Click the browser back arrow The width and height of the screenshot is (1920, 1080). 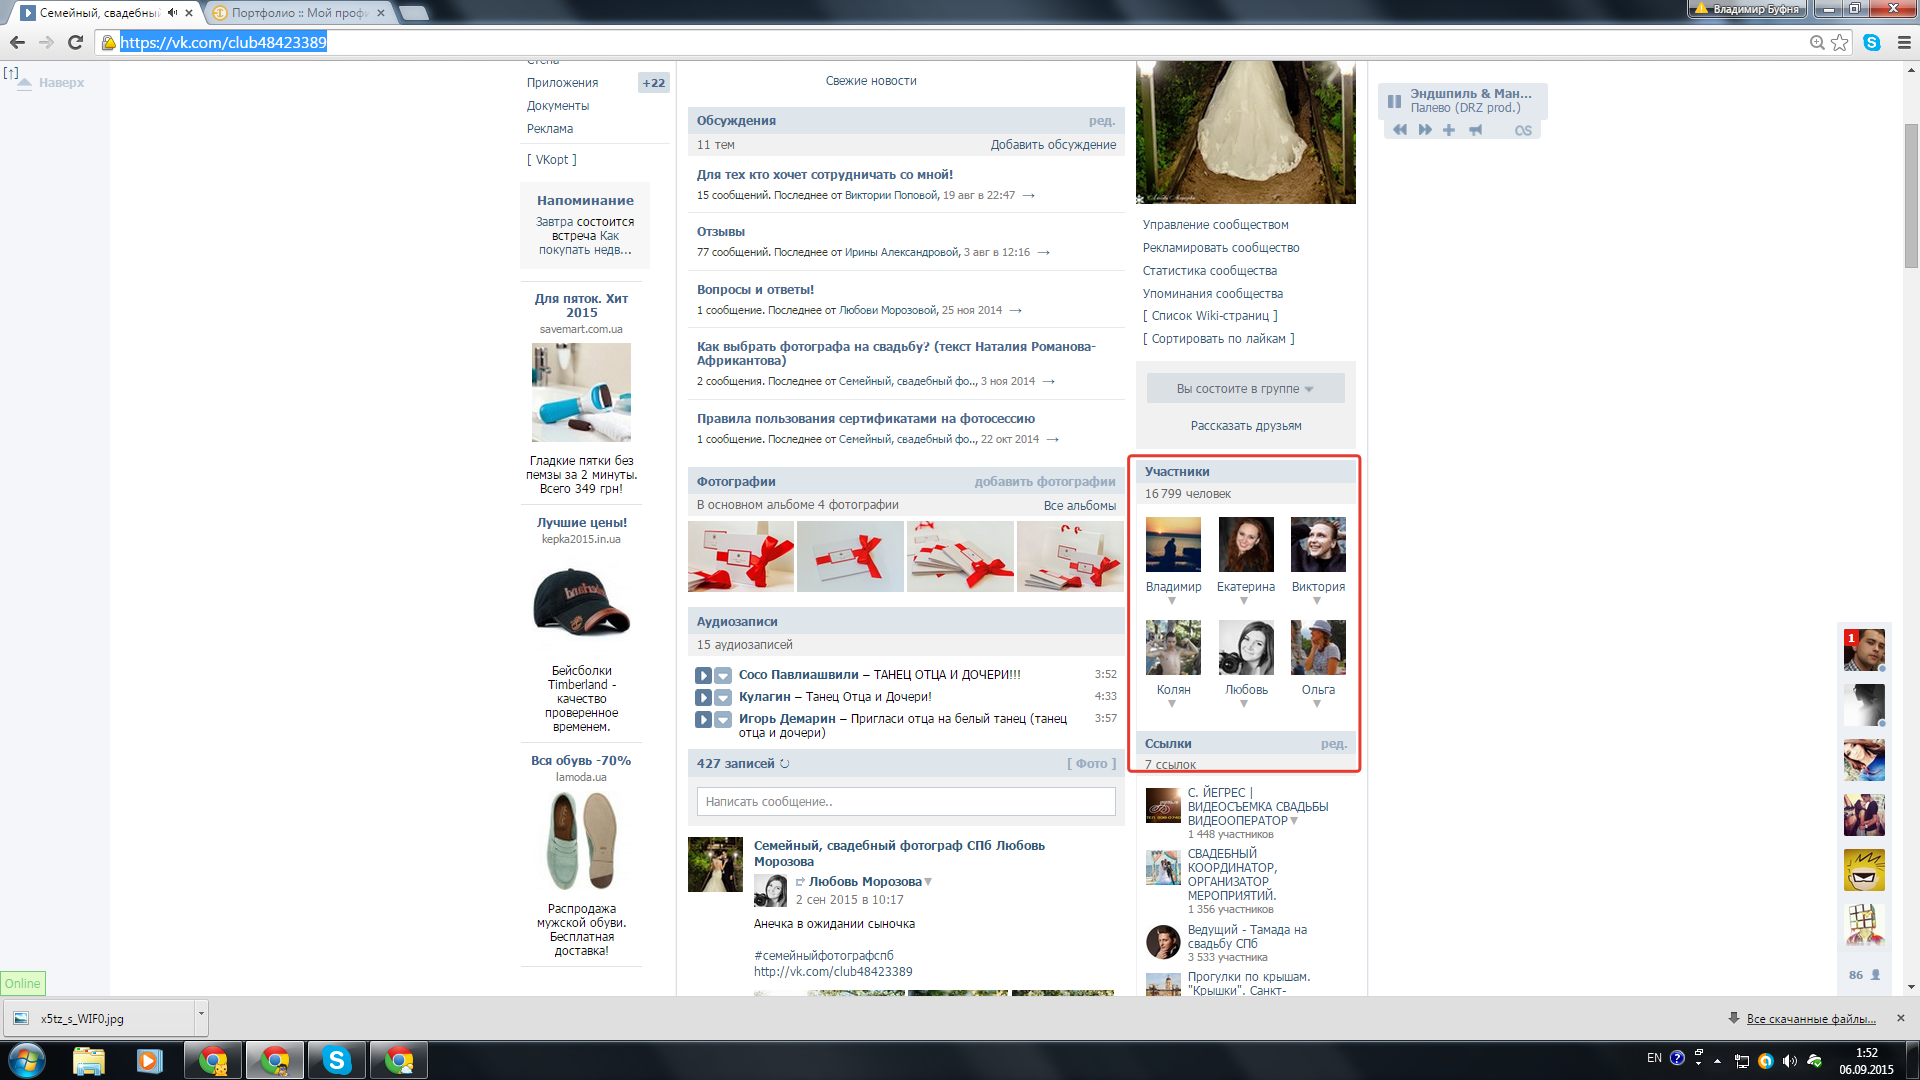click(17, 42)
